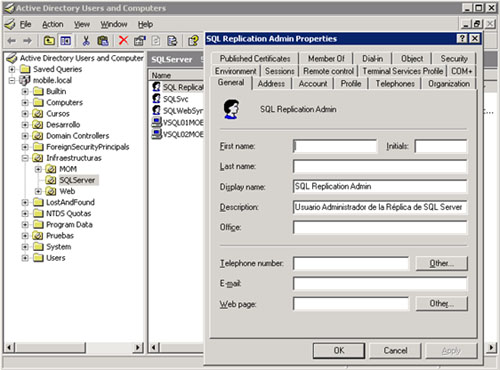Open the Terminal Services Profile tab
This screenshot has height=370, width=500.
[403, 71]
